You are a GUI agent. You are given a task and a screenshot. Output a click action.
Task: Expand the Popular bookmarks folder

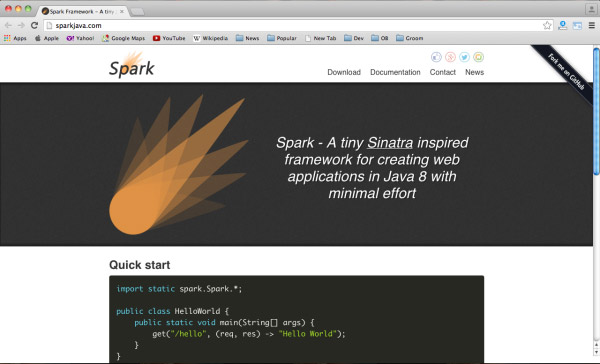[x=282, y=38]
